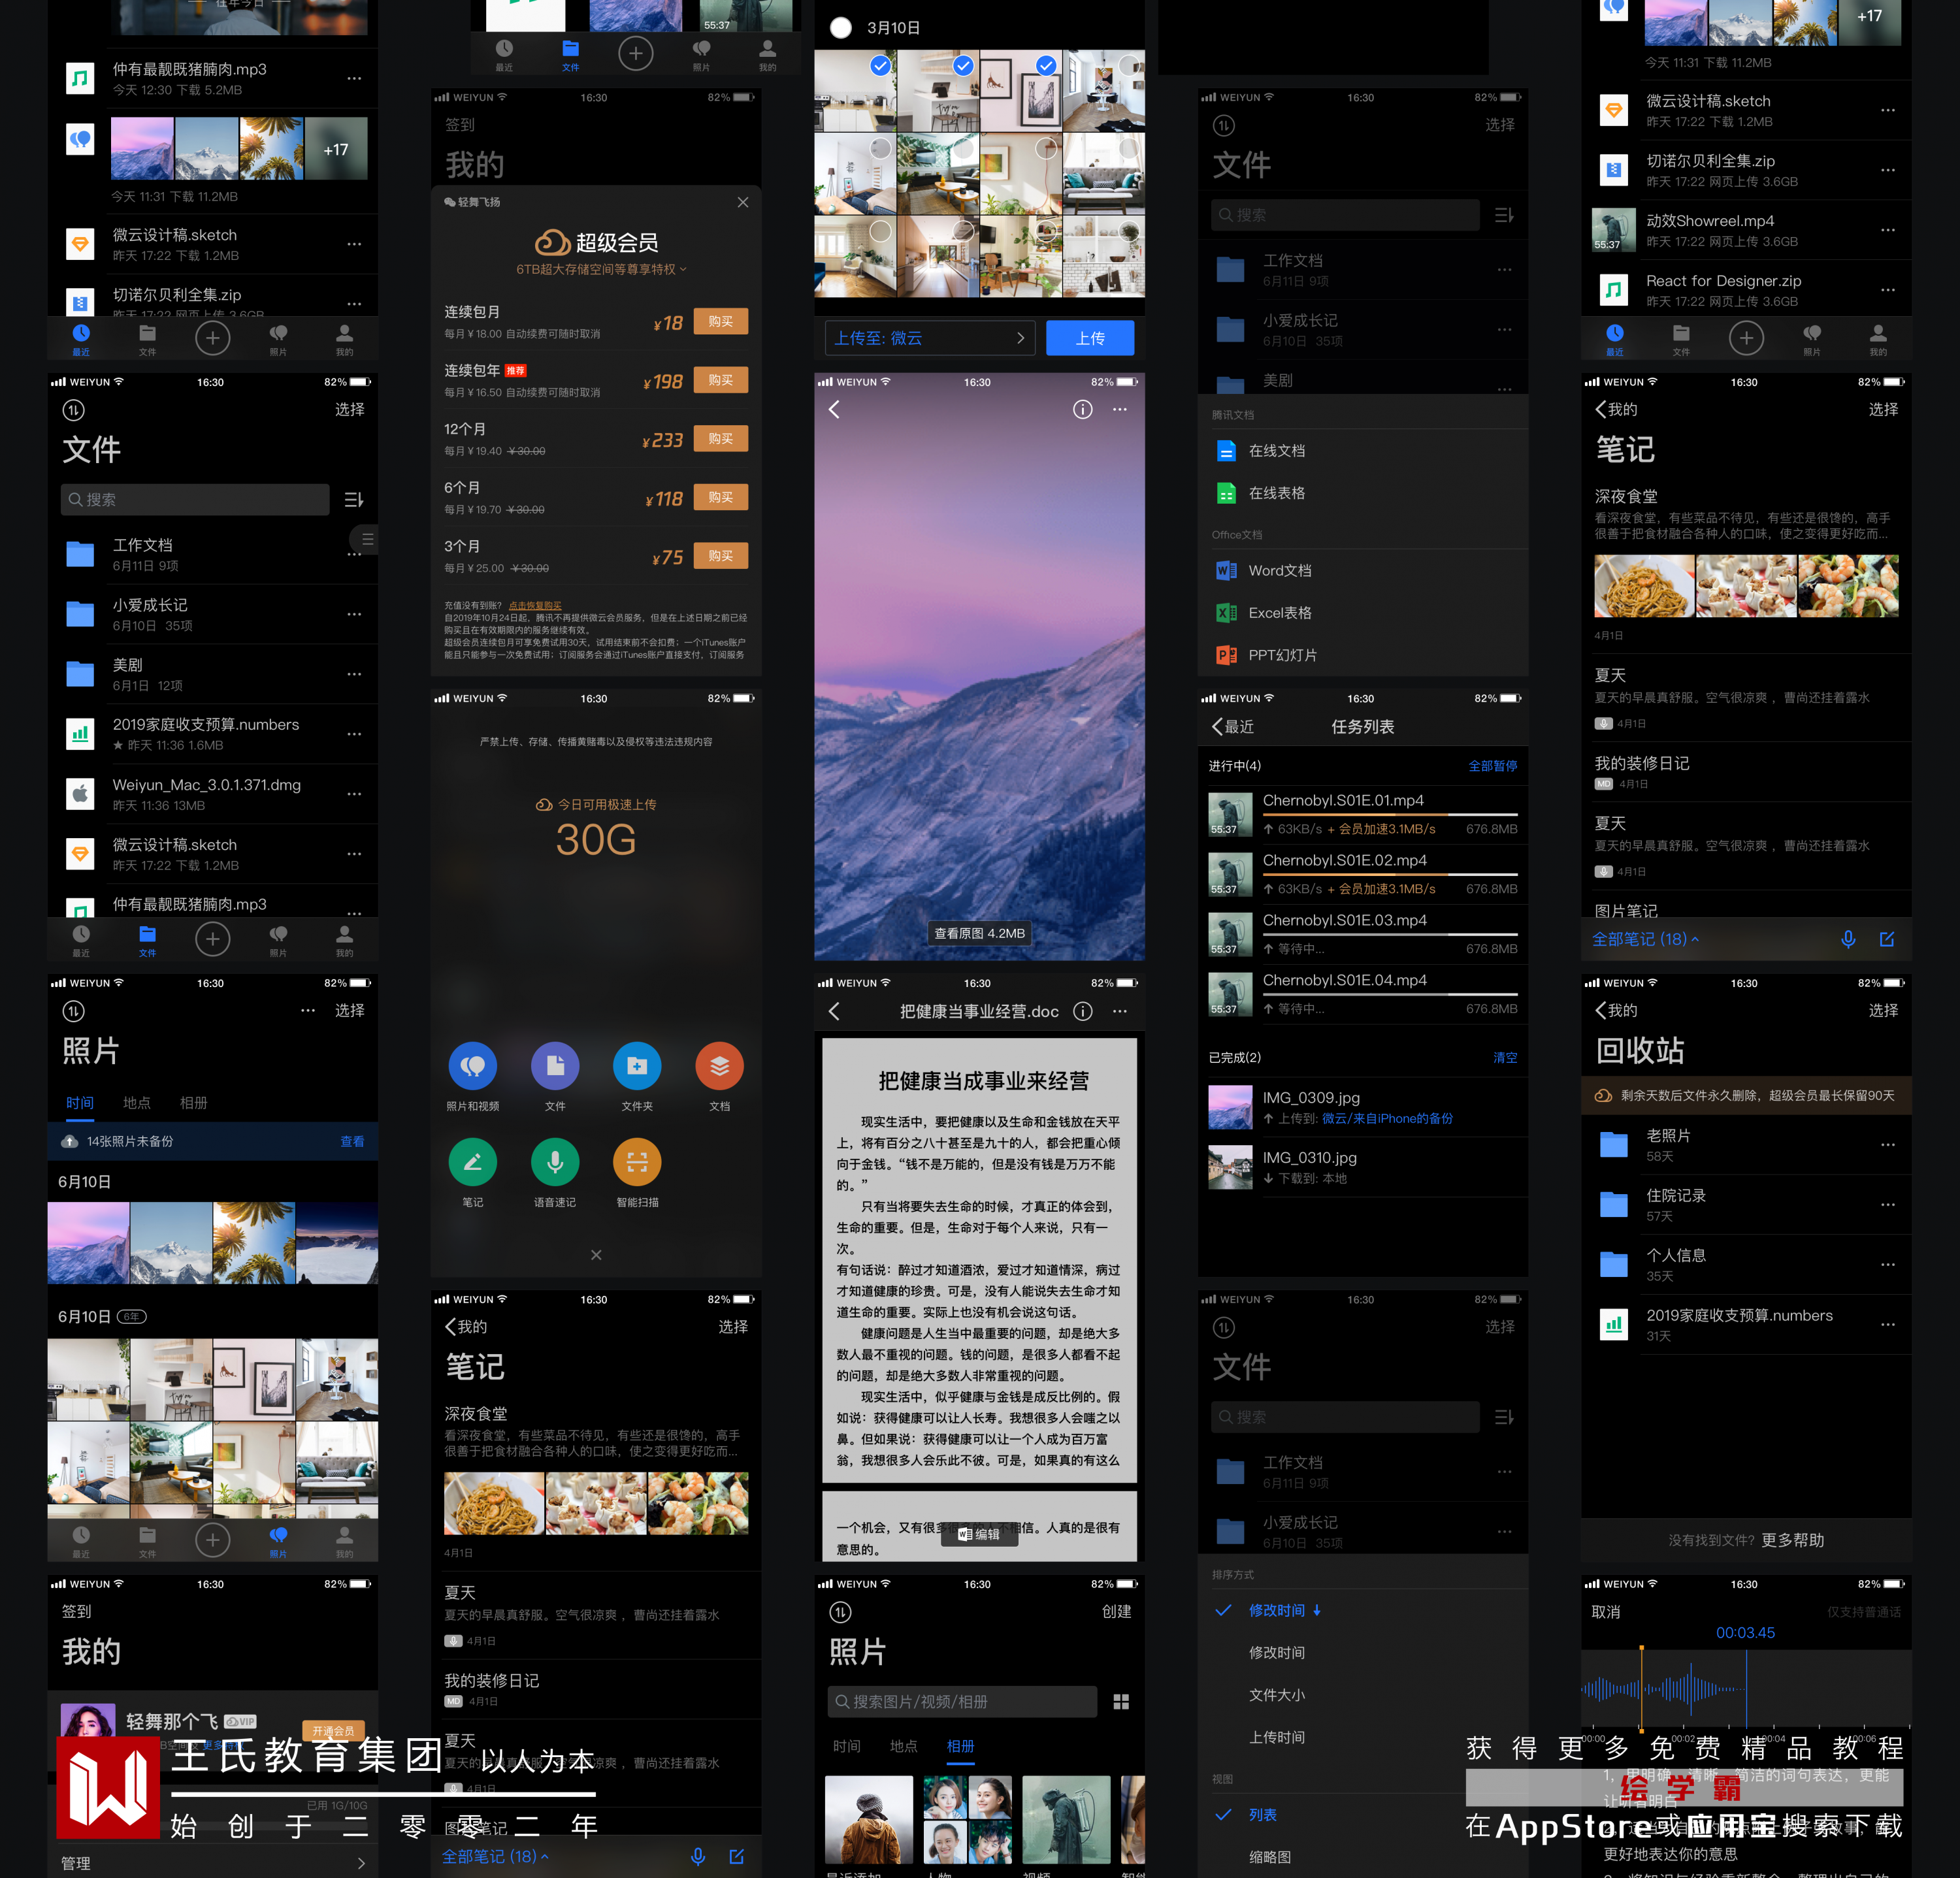The image size is (1960, 1878).
Task: Click the 搜索 field in 文件 screen
Action: tap(195, 499)
